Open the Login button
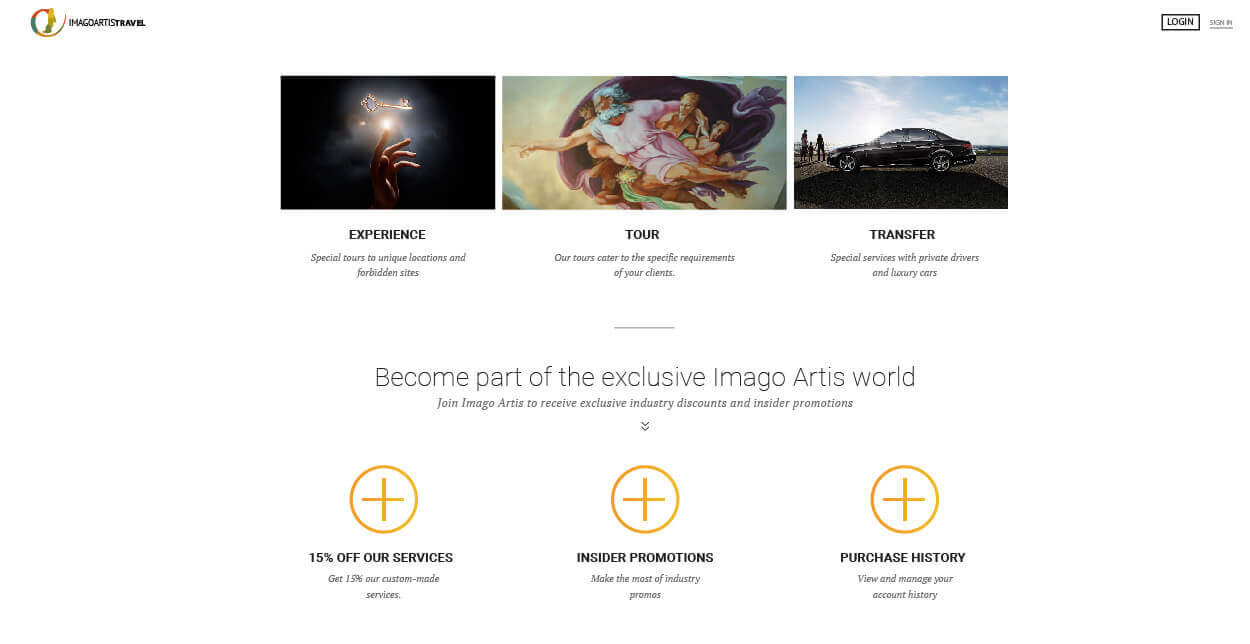Screen dimensions: 1250x644 (1180, 22)
